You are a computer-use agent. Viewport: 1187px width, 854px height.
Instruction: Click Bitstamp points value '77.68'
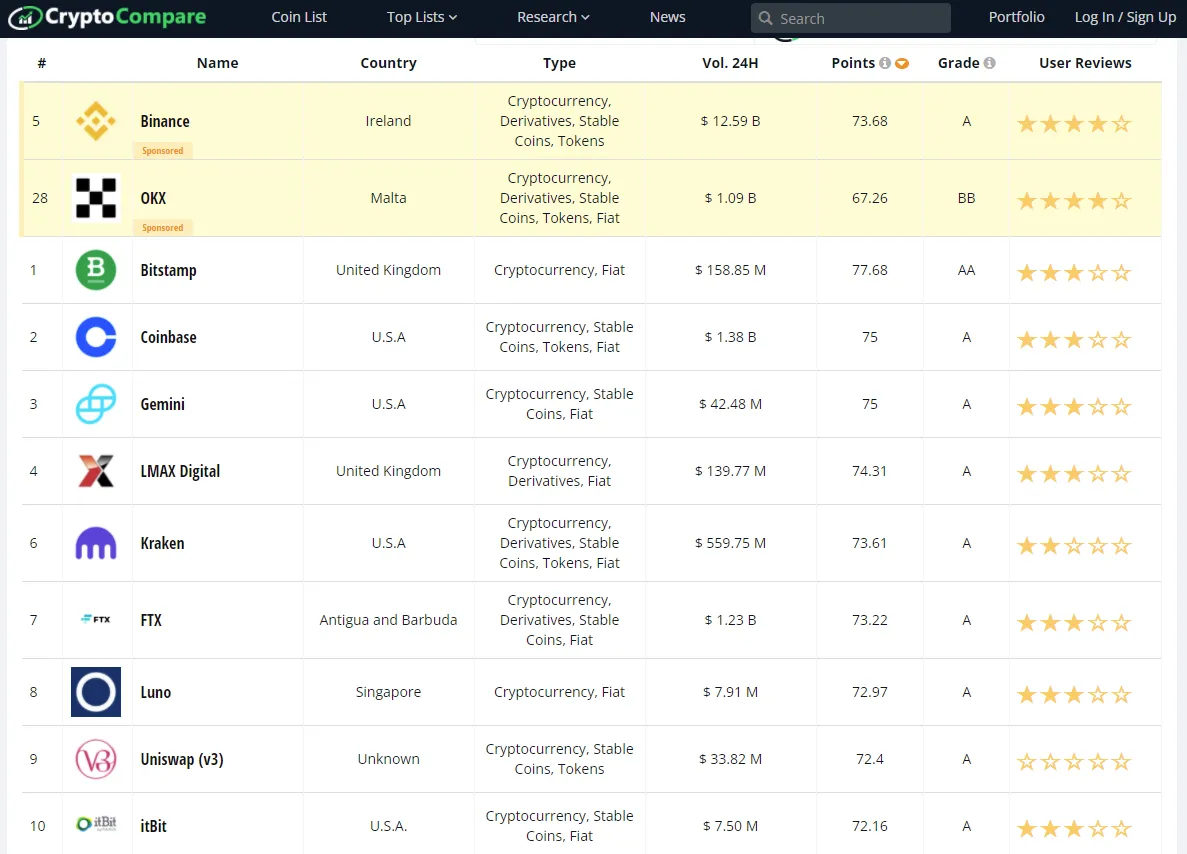pos(869,270)
